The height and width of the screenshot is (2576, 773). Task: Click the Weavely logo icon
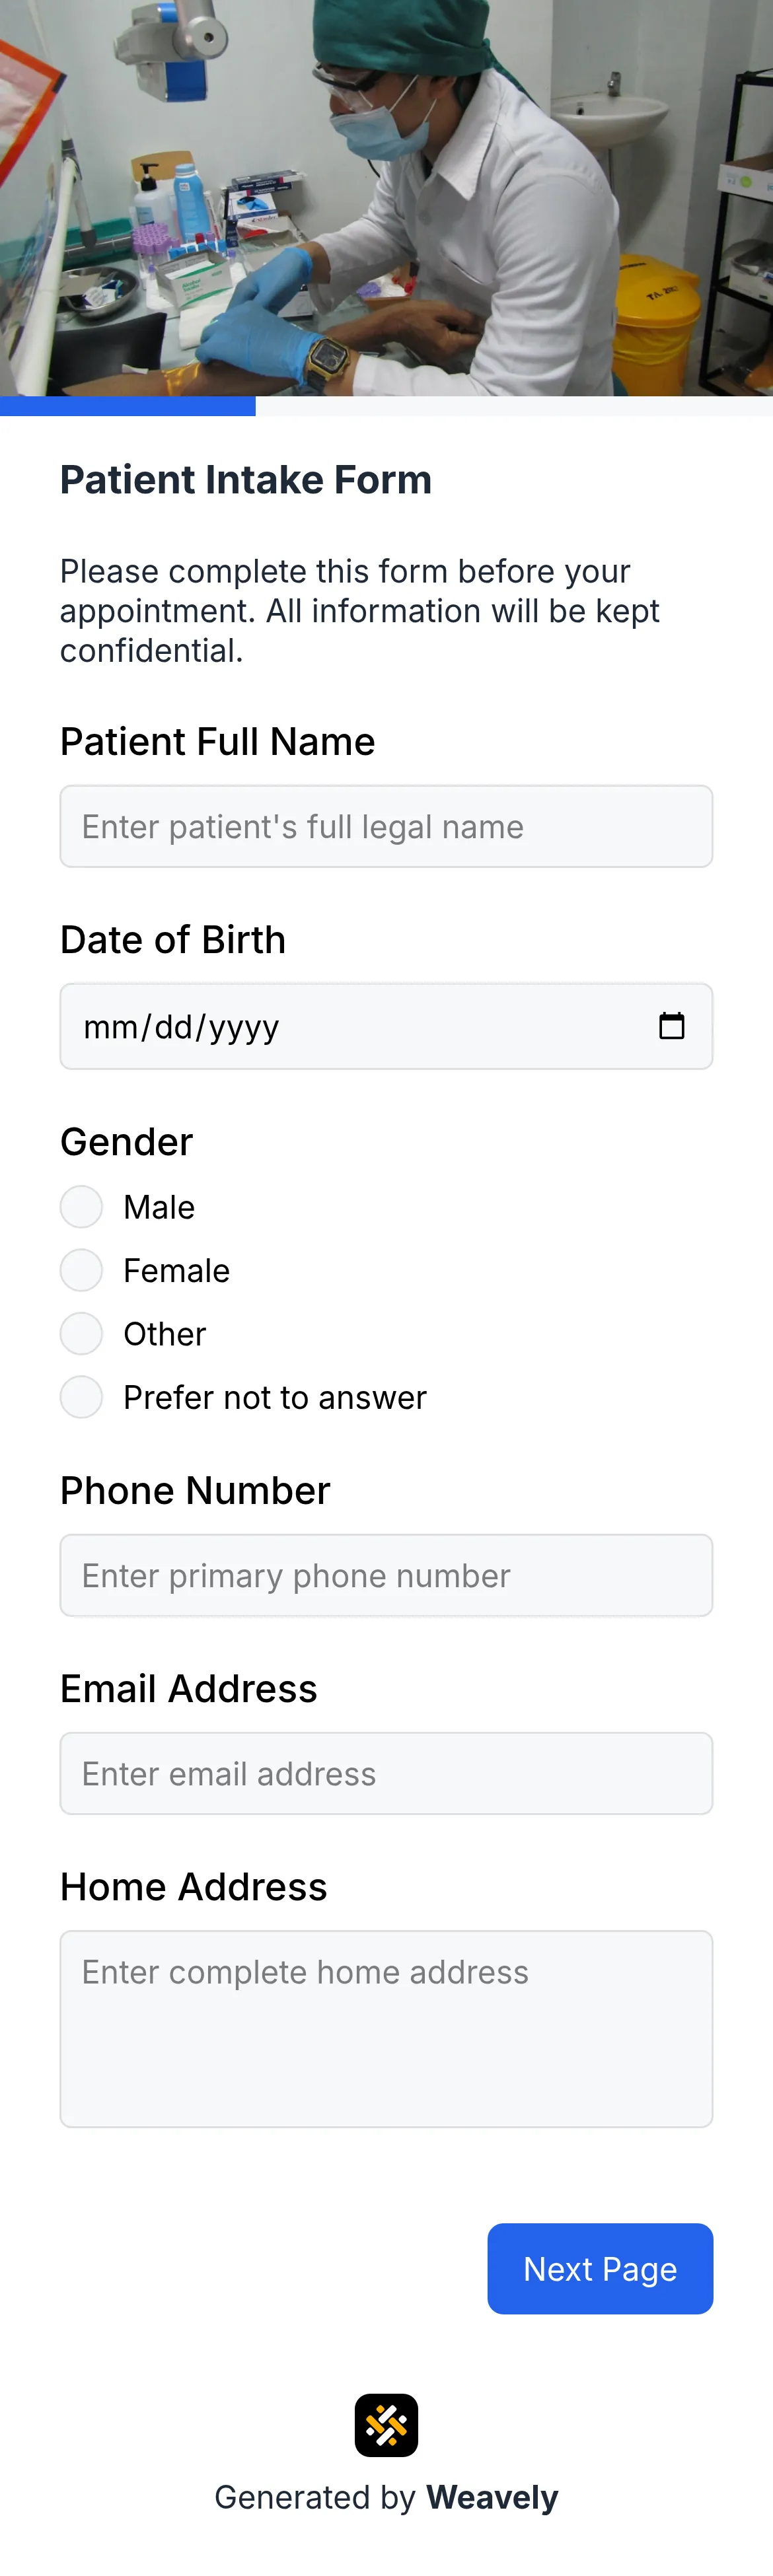point(386,2424)
